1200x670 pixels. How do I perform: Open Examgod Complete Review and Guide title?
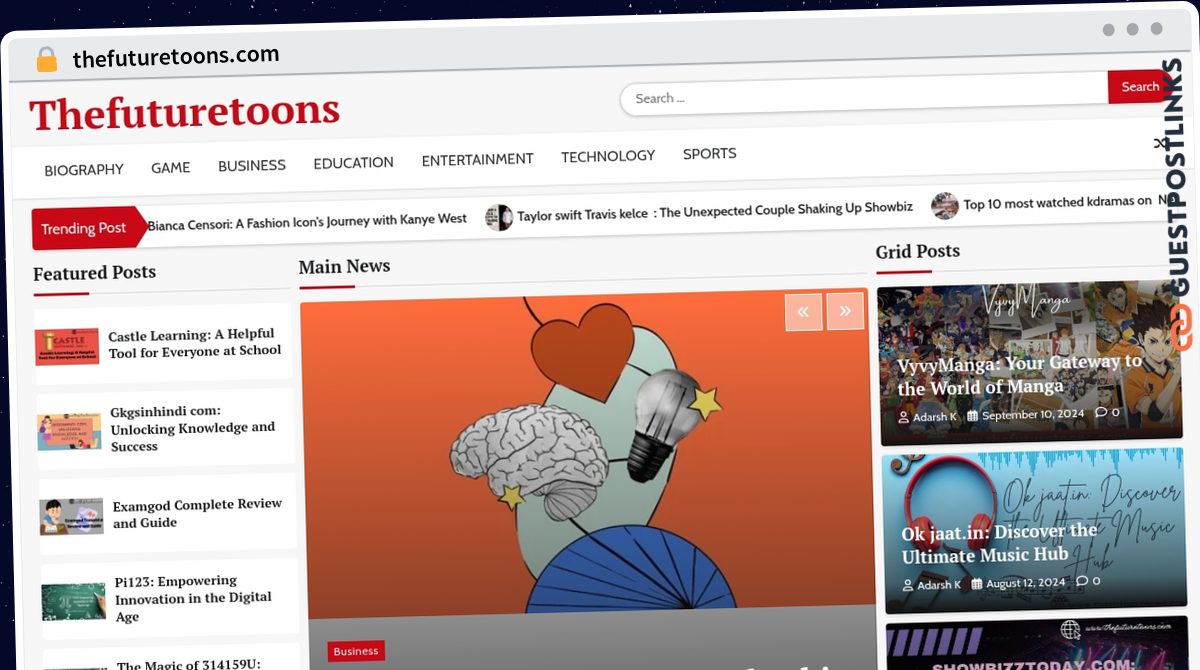pyautogui.click(x=198, y=513)
